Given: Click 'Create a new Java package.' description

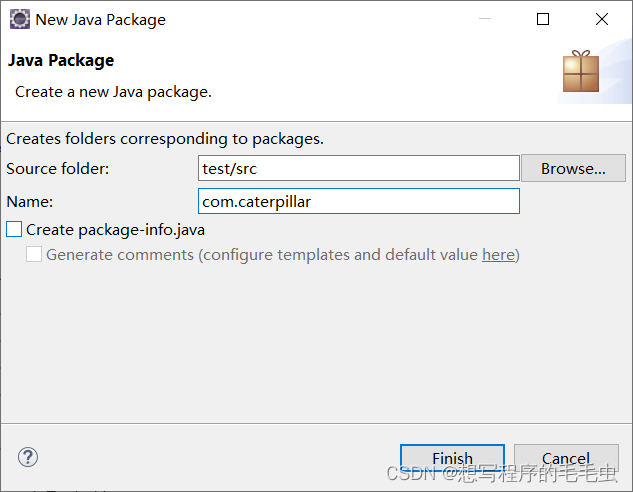Looking at the screenshot, I should click(113, 92).
